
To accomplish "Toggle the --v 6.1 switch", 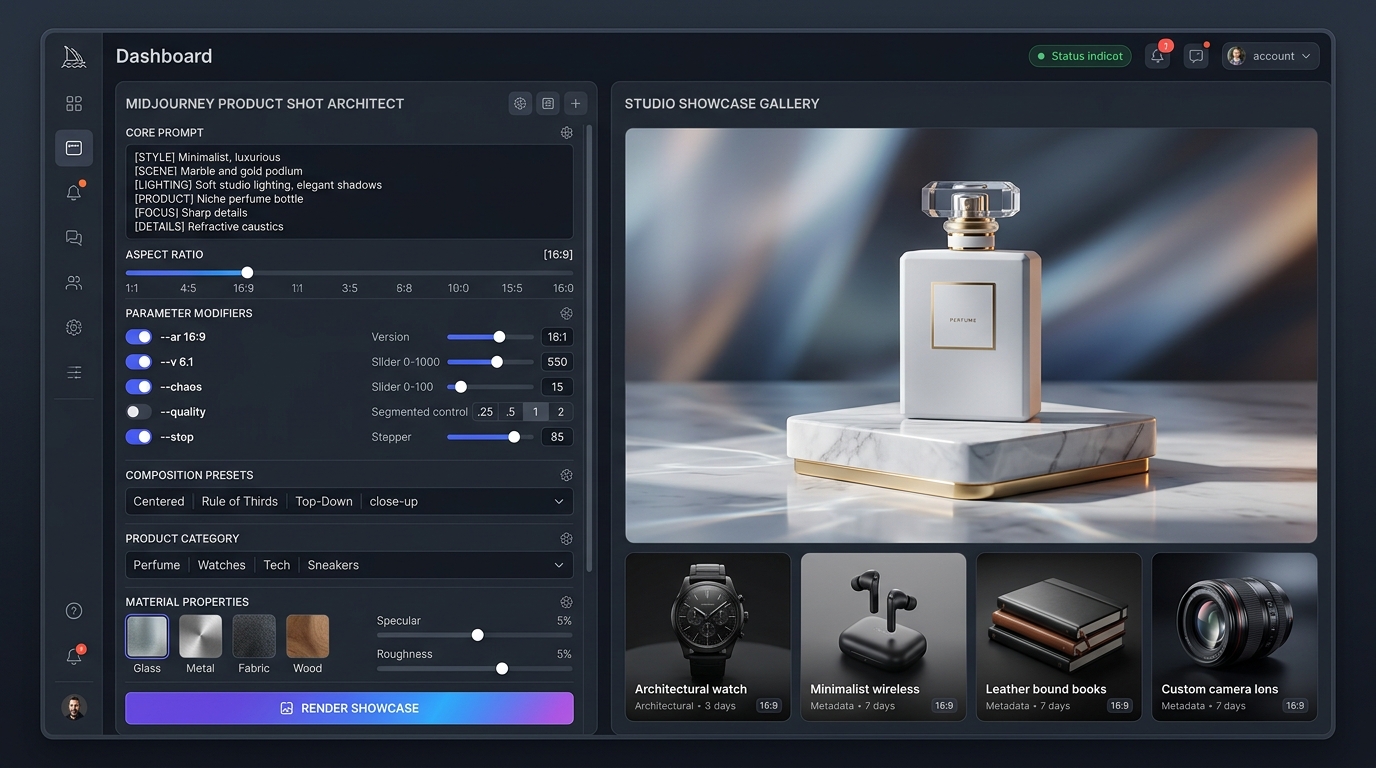I will 139,362.
